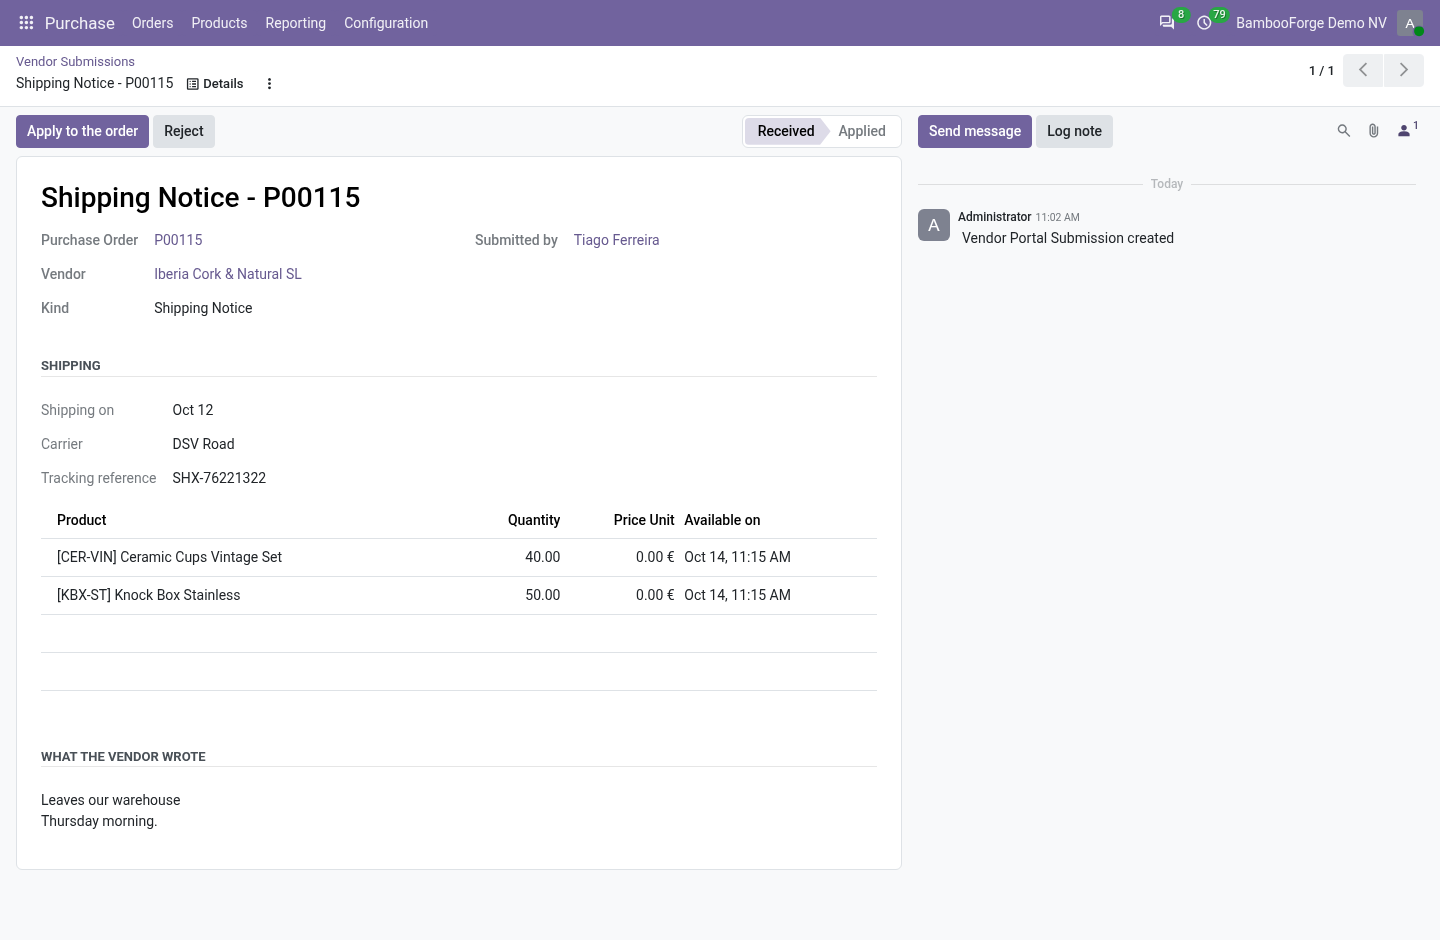Click tracking reference SHX-76221322
1440x940 pixels.
click(219, 478)
